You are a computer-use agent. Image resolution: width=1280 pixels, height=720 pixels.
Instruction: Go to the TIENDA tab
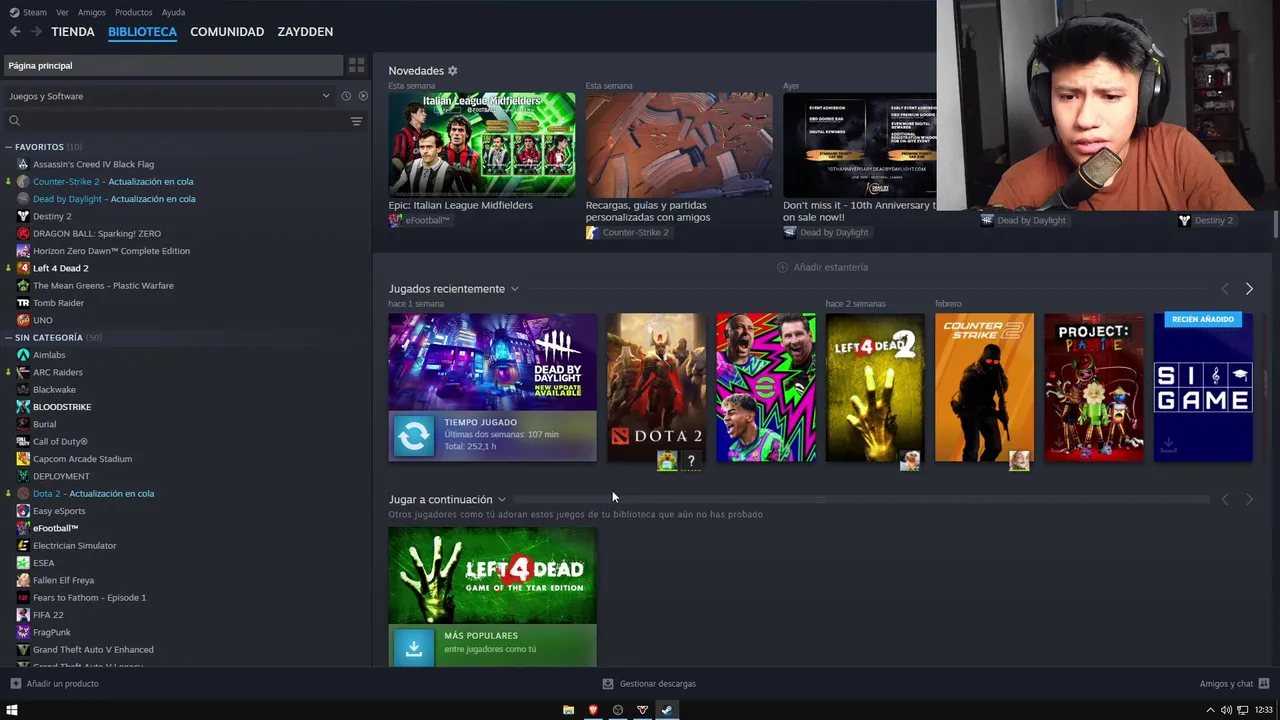pyautogui.click(x=73, y=32)
